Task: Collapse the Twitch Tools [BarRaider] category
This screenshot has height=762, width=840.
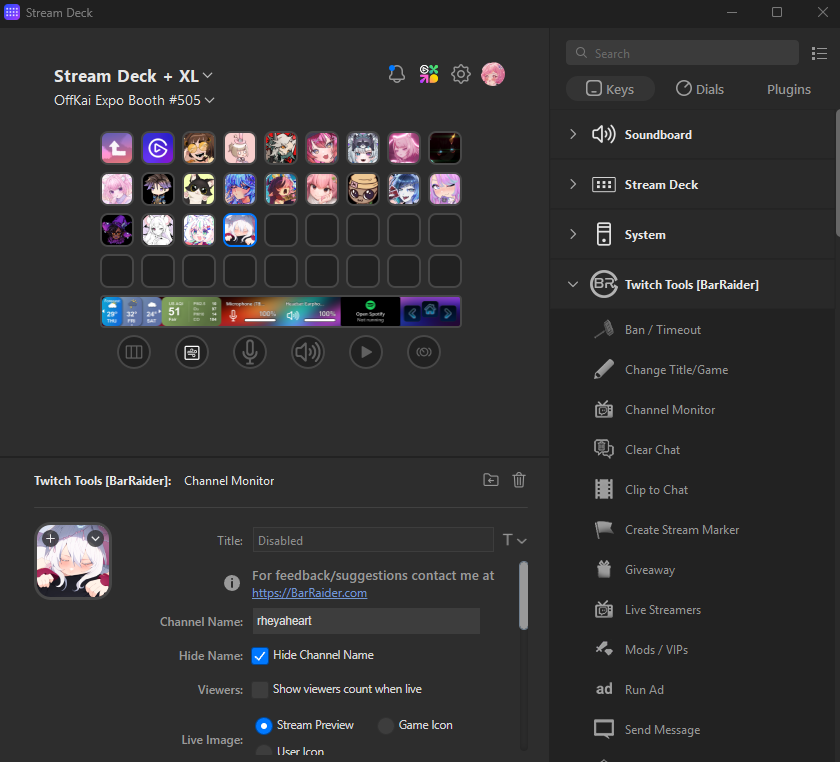Action: coord(573,284)
